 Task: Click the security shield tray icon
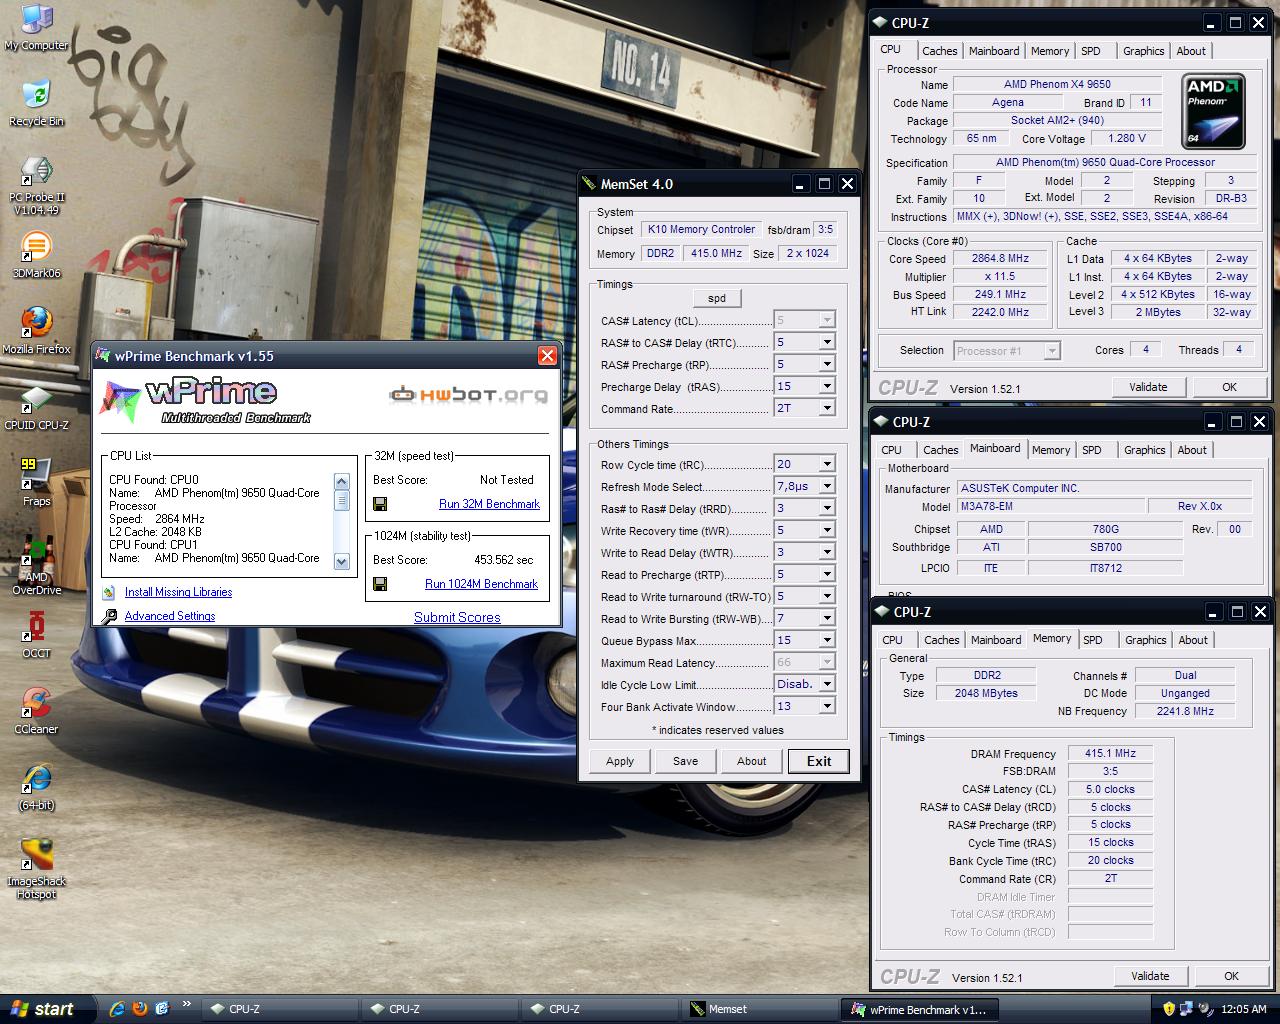pos(1169,1009)
